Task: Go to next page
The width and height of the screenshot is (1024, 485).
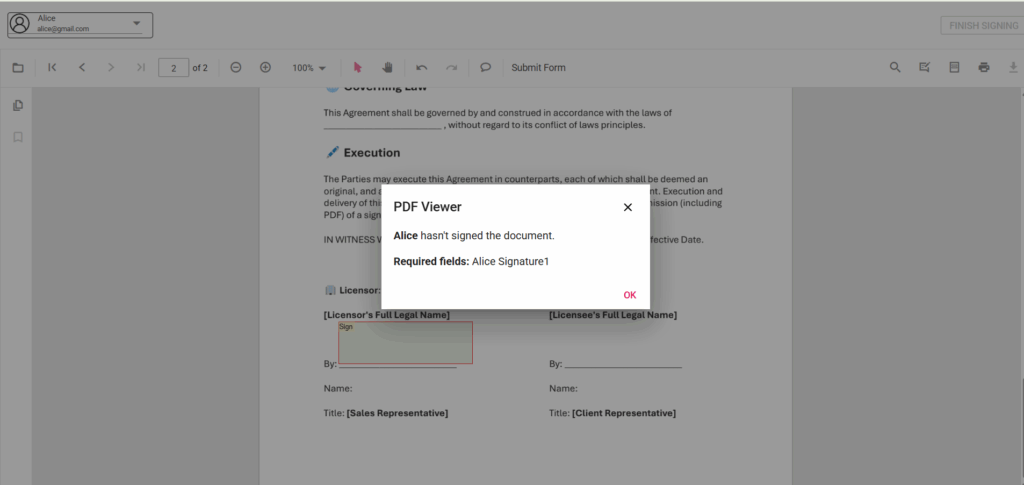Action: point(111,67)
